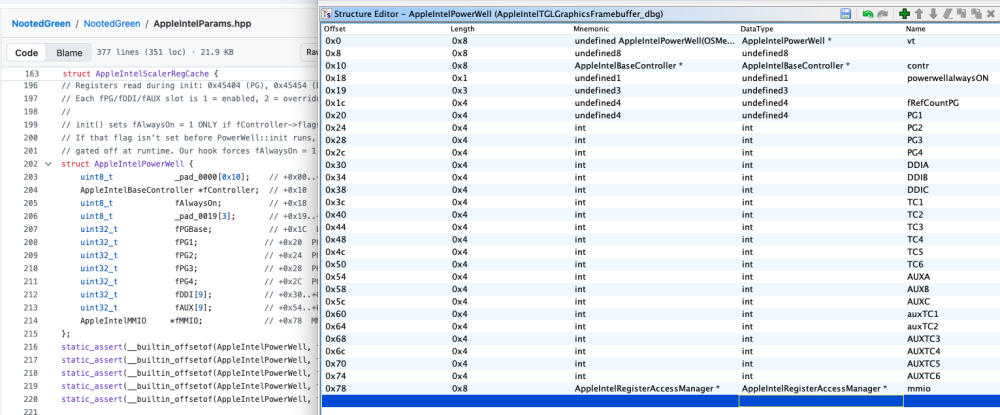Image resolution: width=1000 pixels, height=415 pixels.
Task: Click the 'undefined8' DataType cell
Action: coord(765,53)
